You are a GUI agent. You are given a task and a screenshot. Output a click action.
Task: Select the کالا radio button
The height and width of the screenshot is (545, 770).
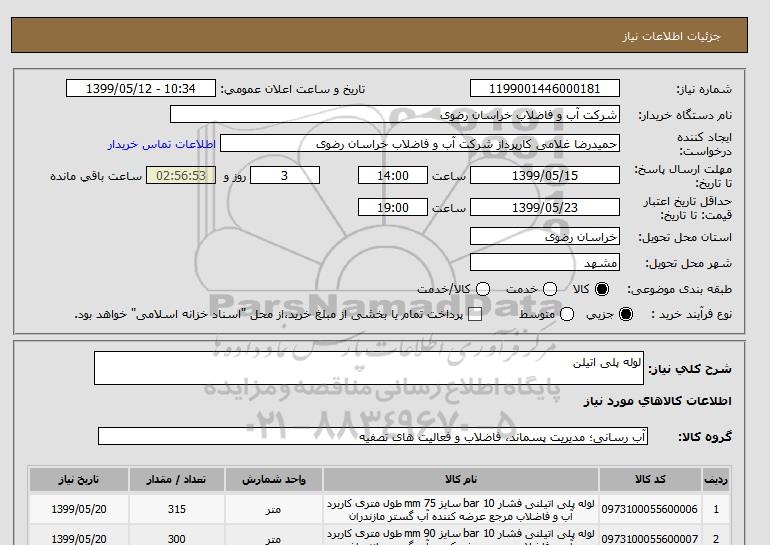[602, 289]
